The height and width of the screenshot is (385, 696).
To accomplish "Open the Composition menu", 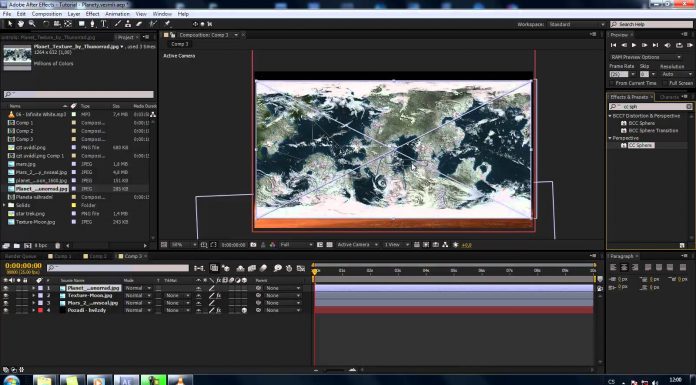I will (47, 14).
